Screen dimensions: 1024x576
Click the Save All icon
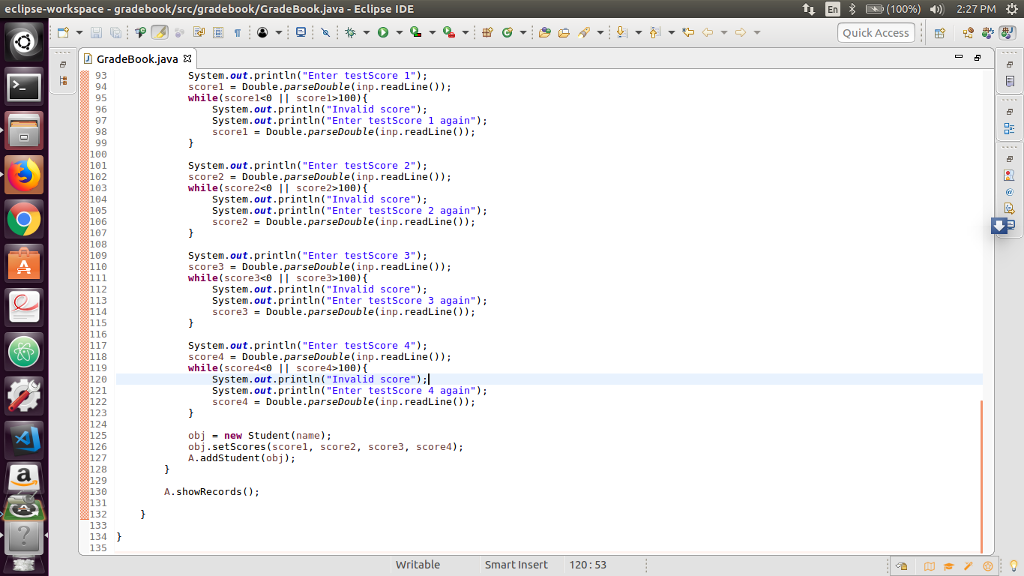coord(116,32)
